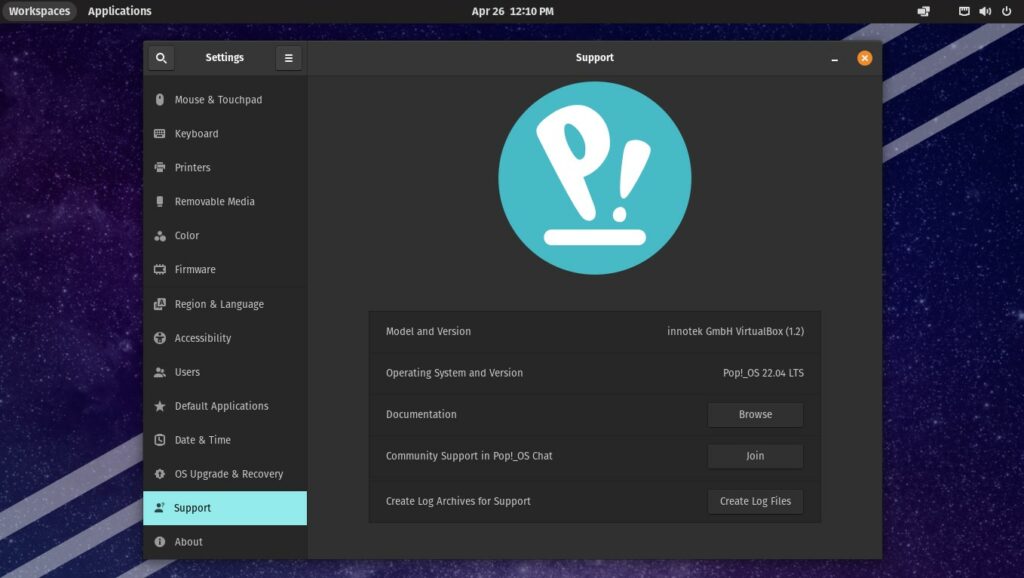1024x578 pixels.
Task: Switch to OS Upgrade & Recovery
Action: point(228,474)
